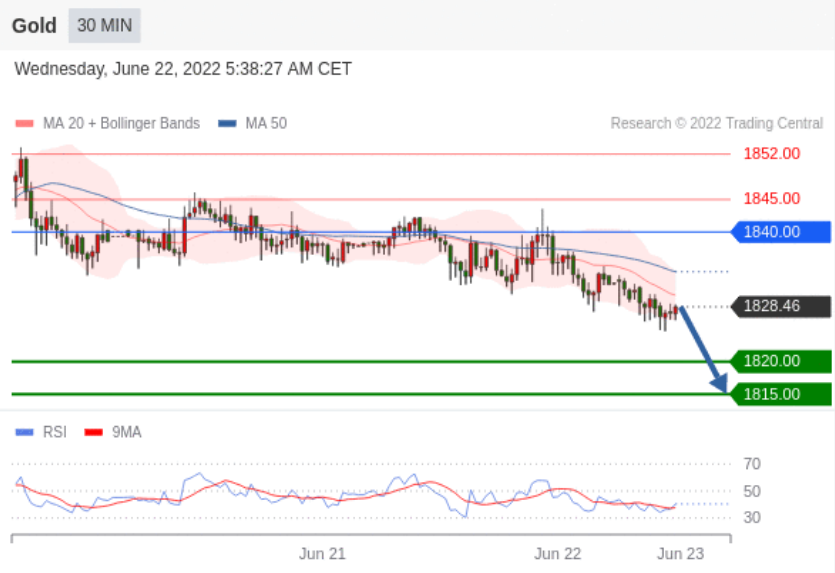The width and height of the screenshot is (835, 573).
Task: Click the RSI 50 level label
Action: click(x=752, y=491)
